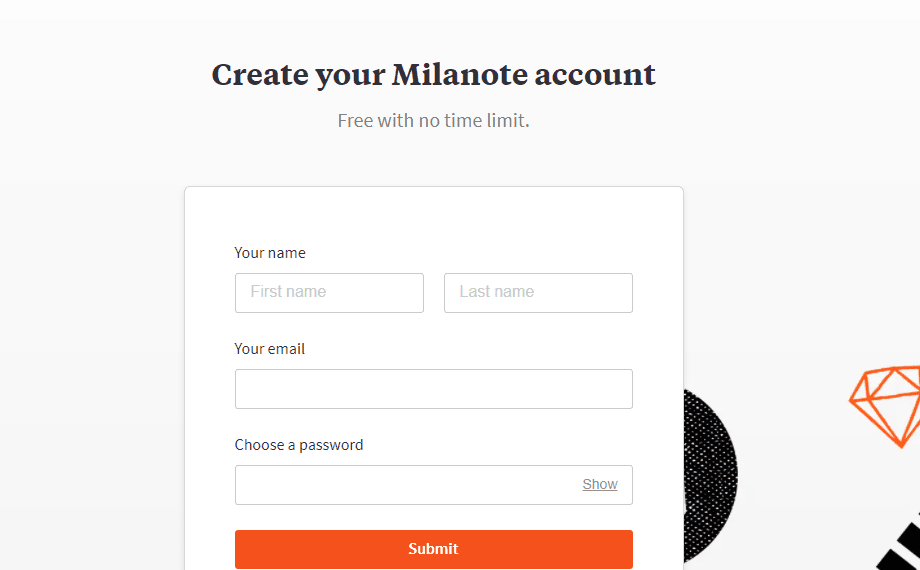Click the black striped shape in corner
This screenshot has width=920, height=570.
click(x=898, y=546)
